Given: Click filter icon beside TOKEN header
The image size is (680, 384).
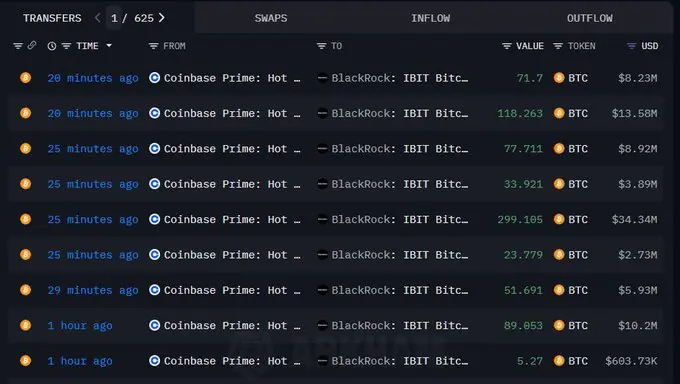Looking at the screenshot, I should coord(558,46).
